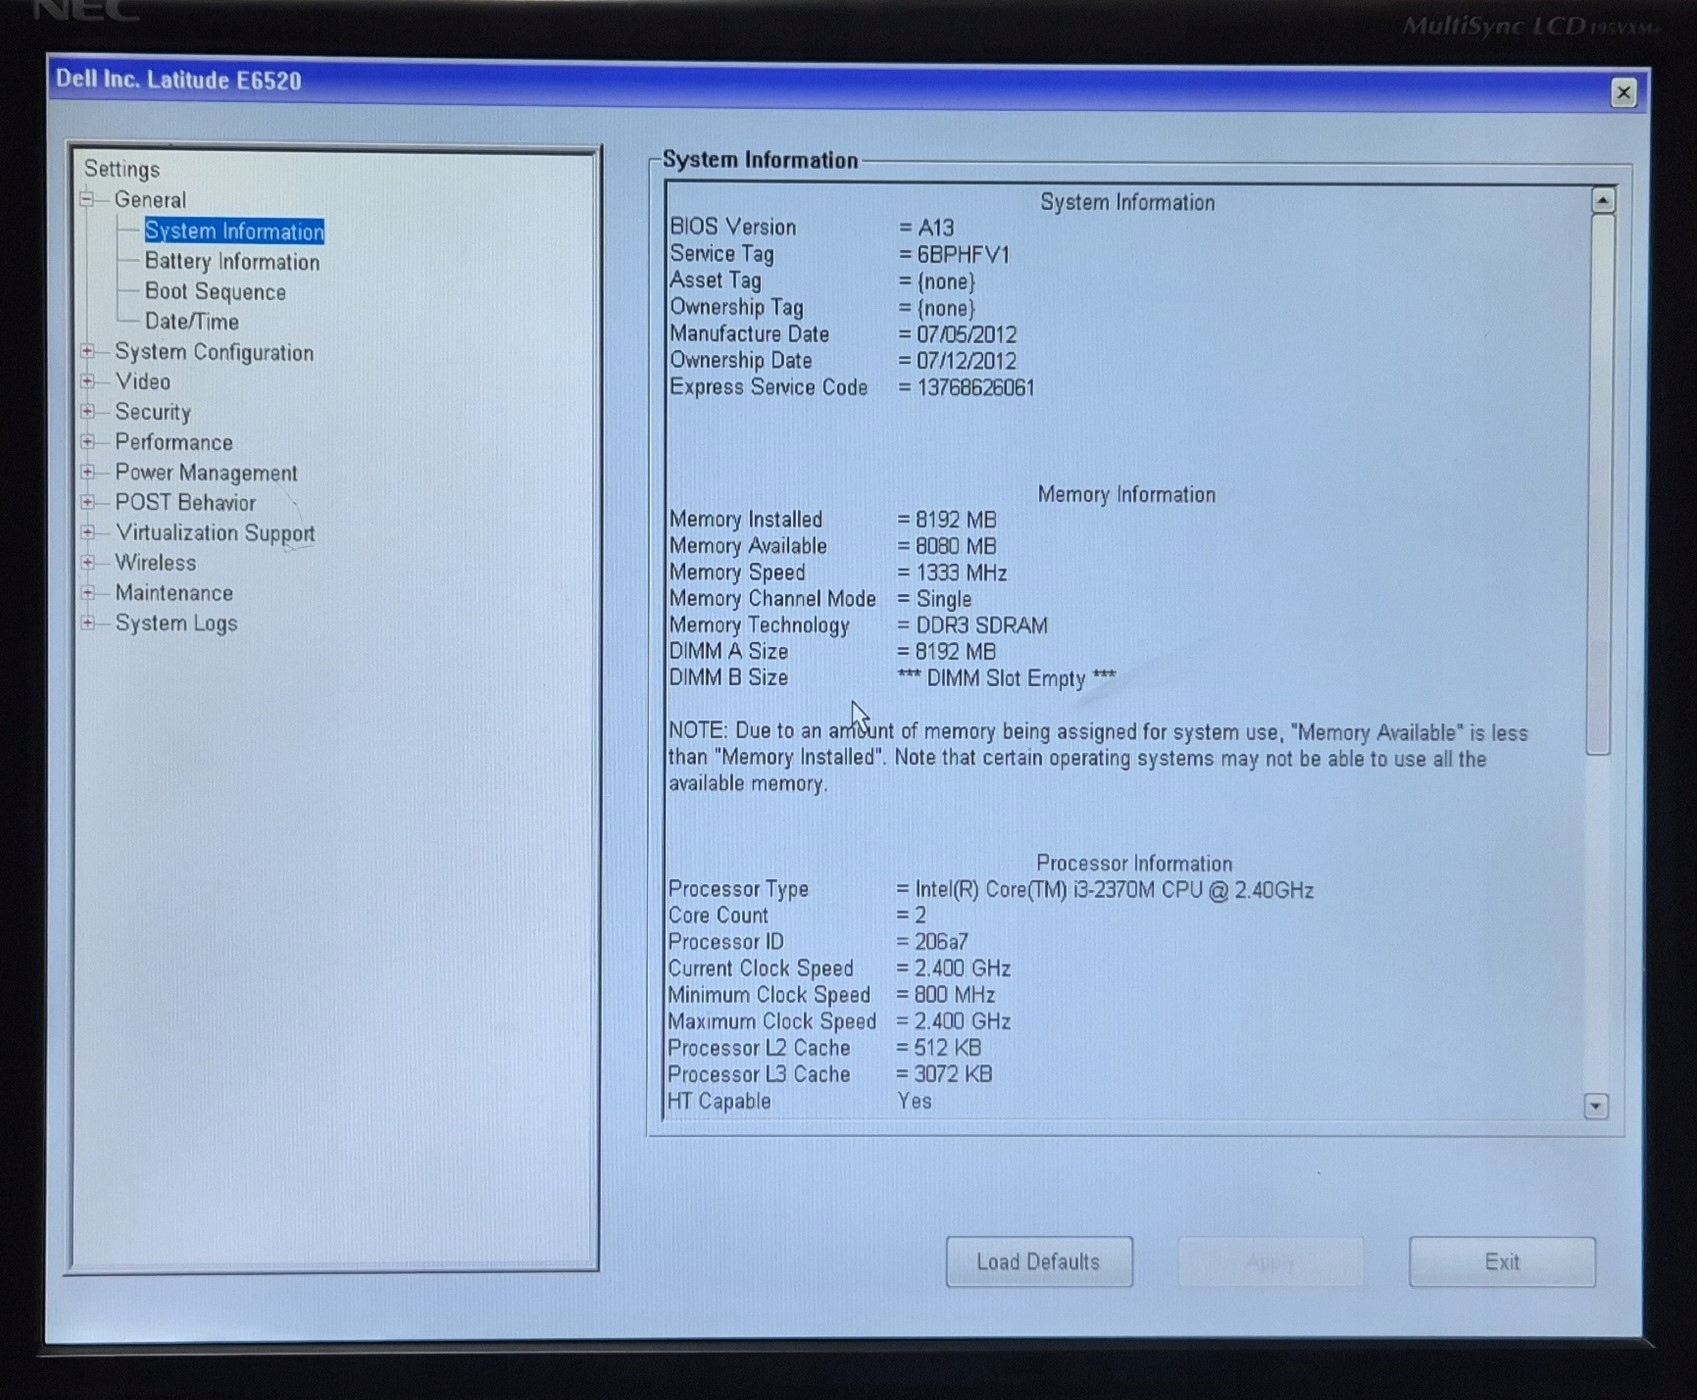
Task: Select the Virtualization Support category
Action: pyautogui.click(x=215, y=533)
